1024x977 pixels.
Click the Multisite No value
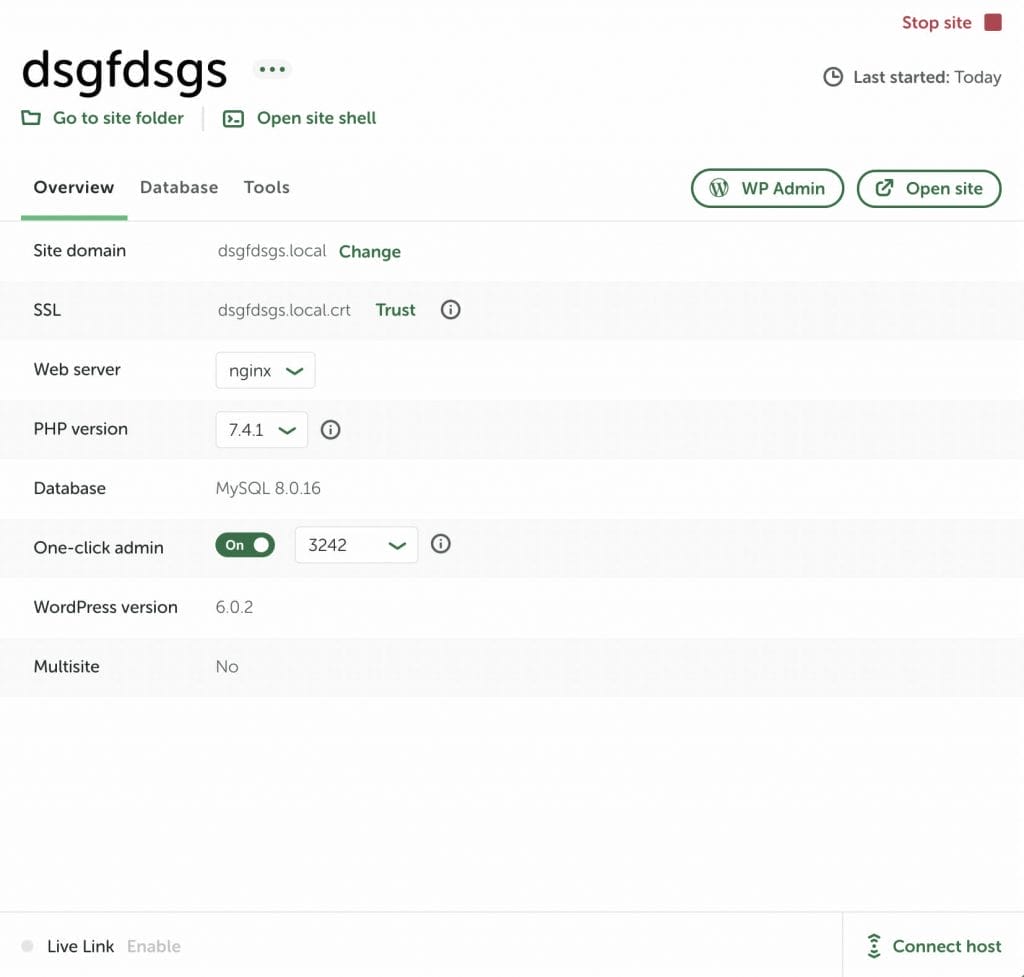pos(227,667)
